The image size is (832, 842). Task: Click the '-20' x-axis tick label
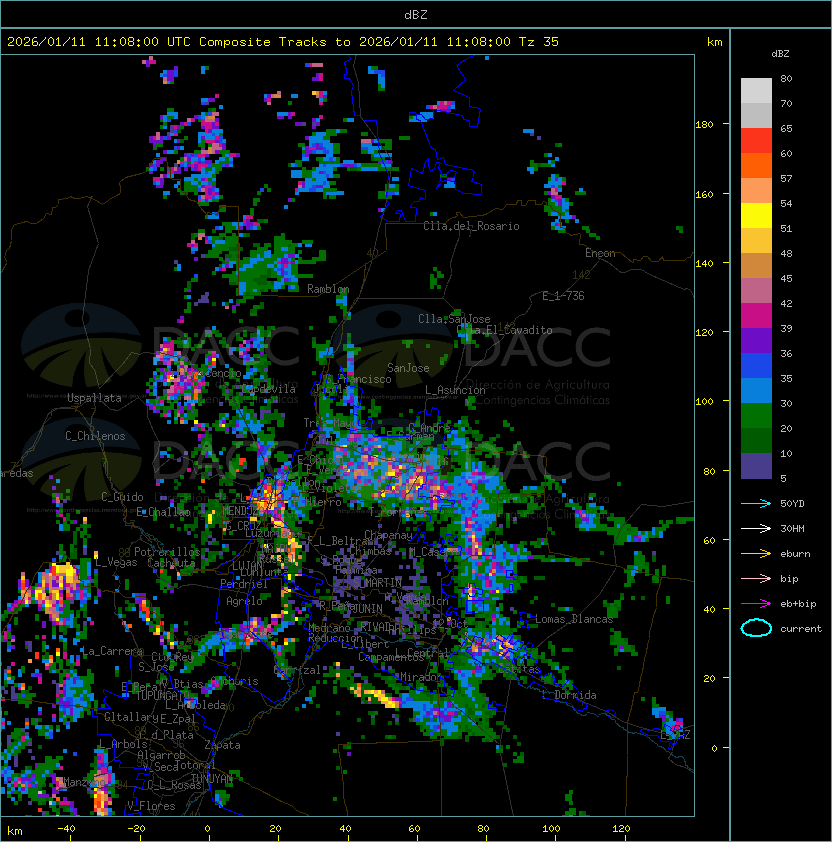tap(136, 829)
